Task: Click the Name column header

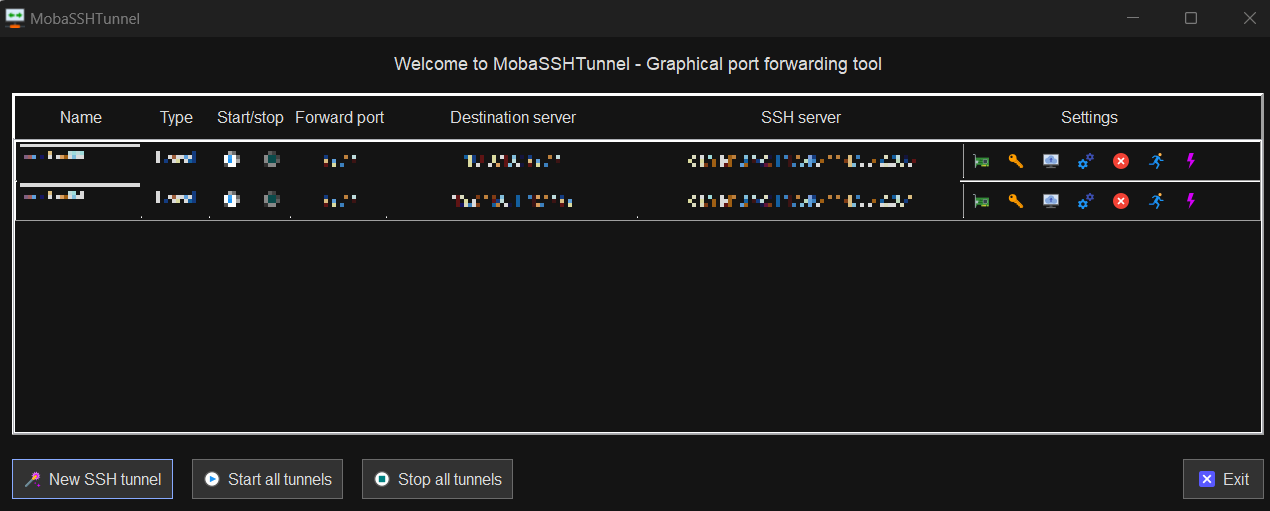Action: click(81, 117)
